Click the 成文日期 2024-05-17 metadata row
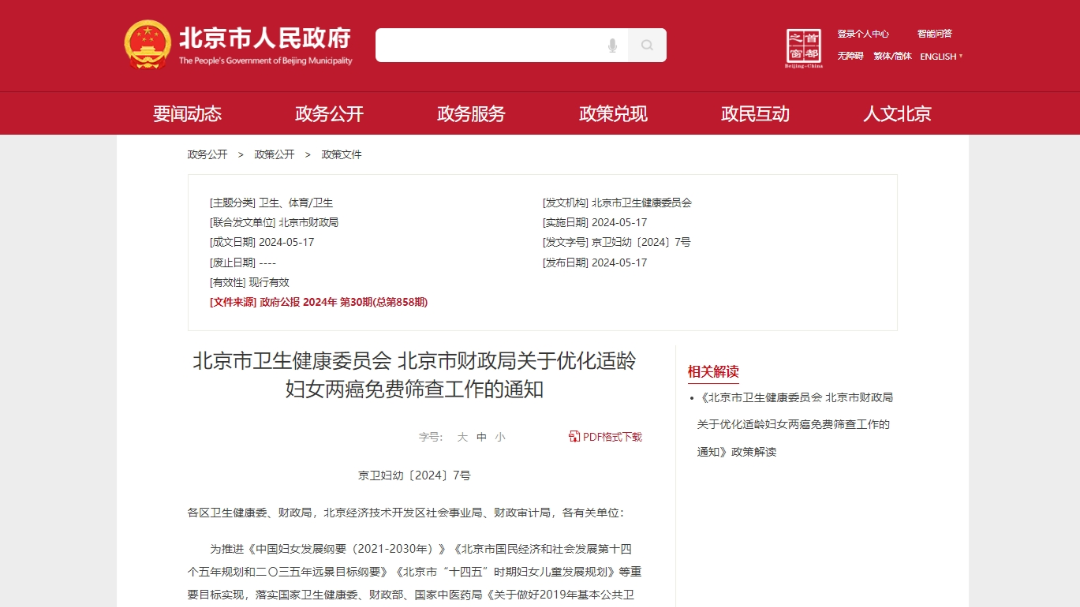 pyautogui.click(x=262, y=243)
